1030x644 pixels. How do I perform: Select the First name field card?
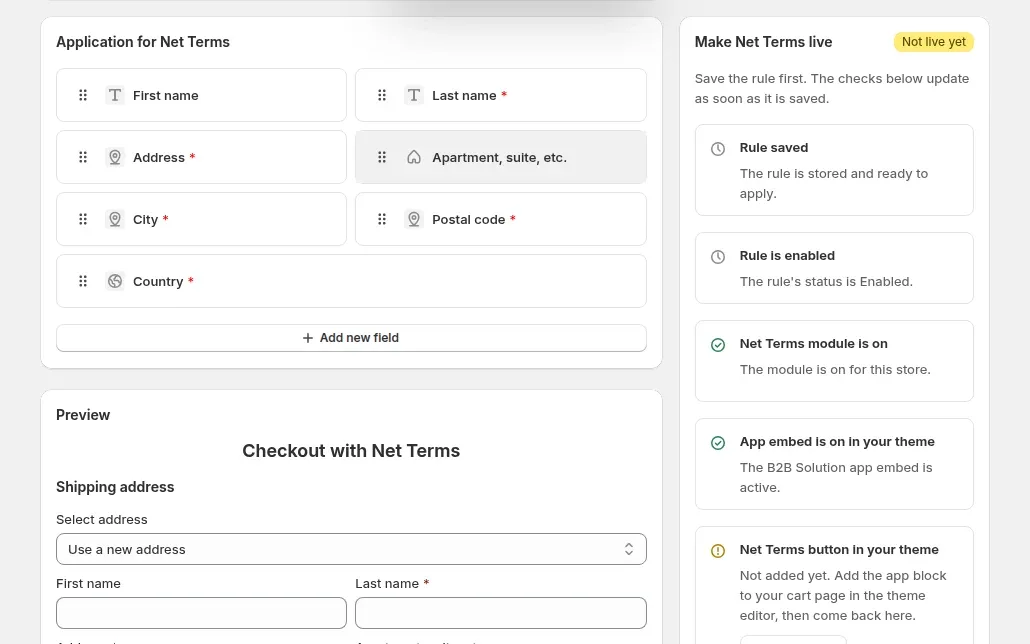pos(201,95)
